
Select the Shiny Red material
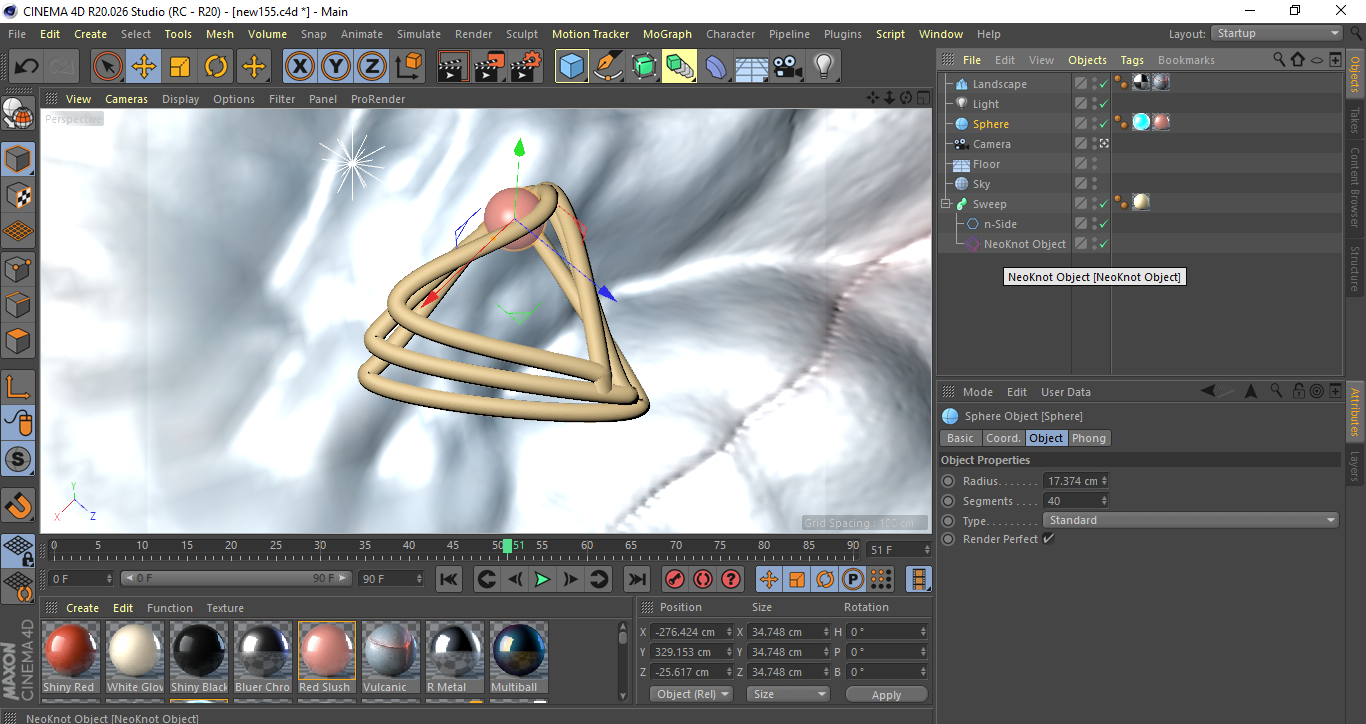[x=70, y=656]
